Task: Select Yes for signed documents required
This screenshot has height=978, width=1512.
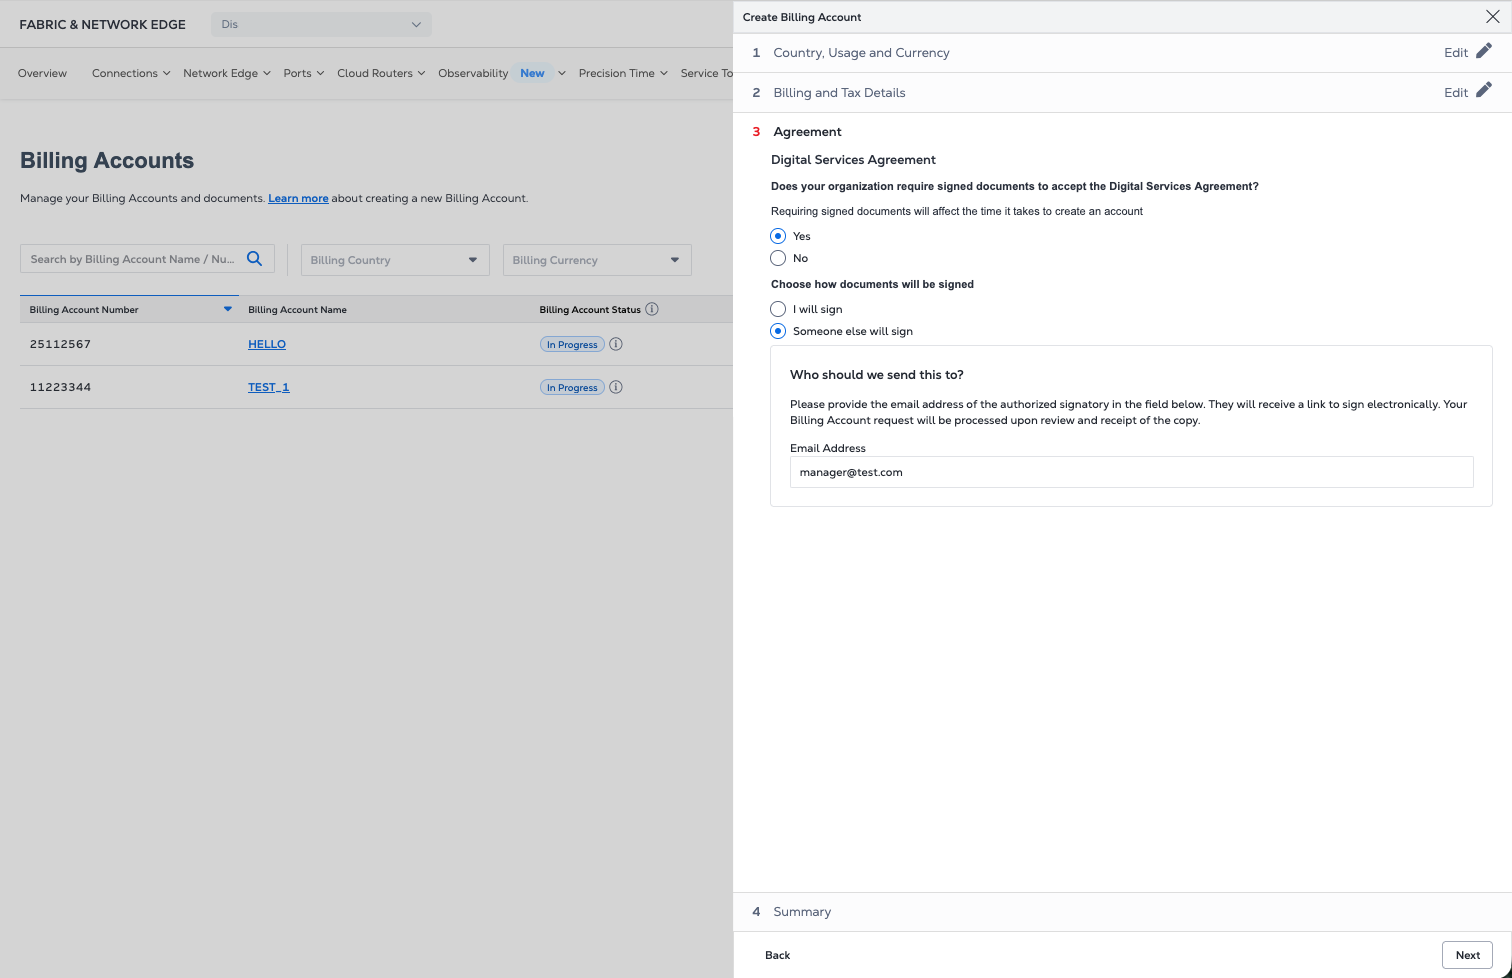Action: pyautogui.click(x=778, y=236)
